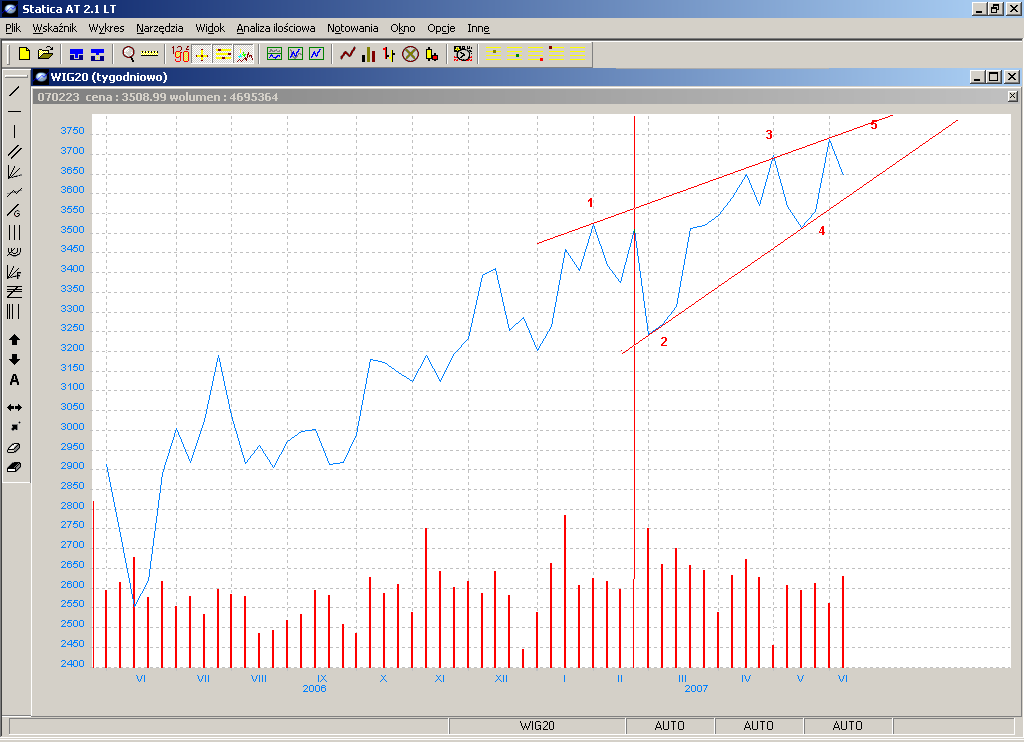The image size is (1024, 742).
Task: Select the ruler measurement tool
Action: (x=150, y=54)
